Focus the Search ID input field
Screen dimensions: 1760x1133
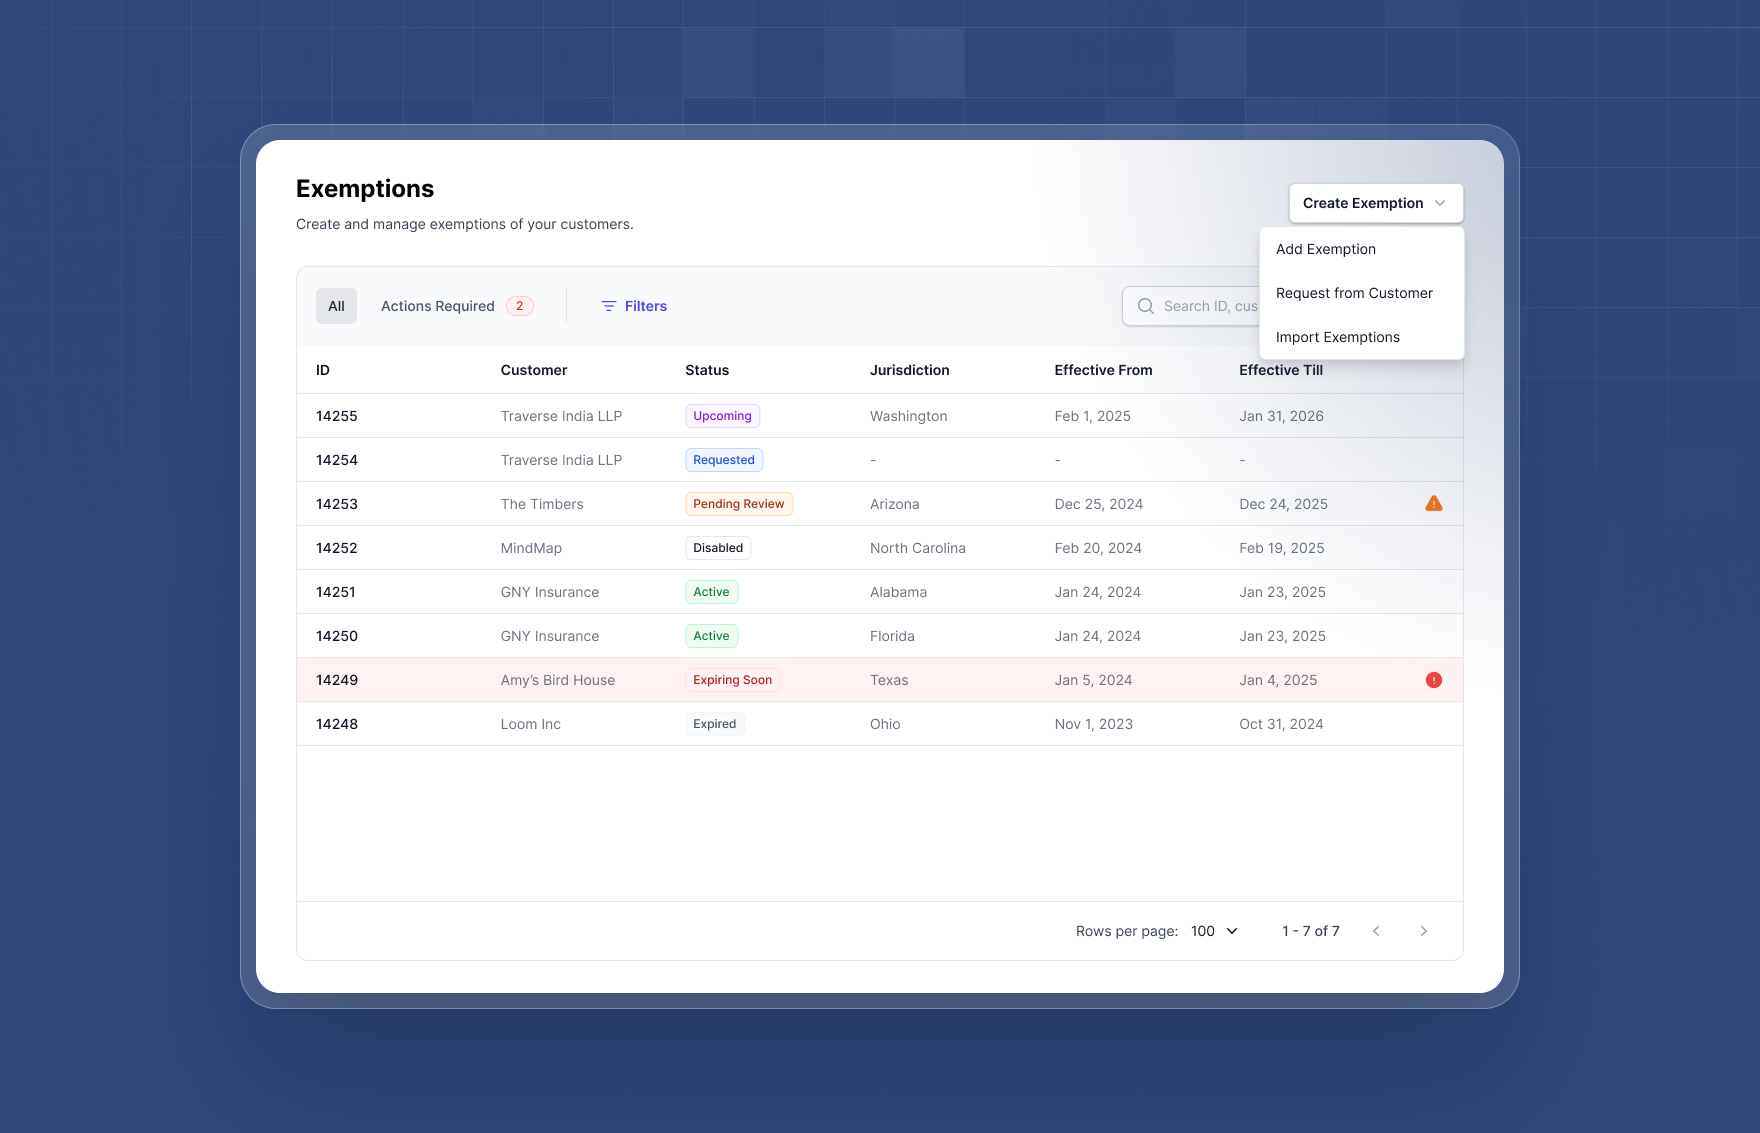click(1192, 306)
